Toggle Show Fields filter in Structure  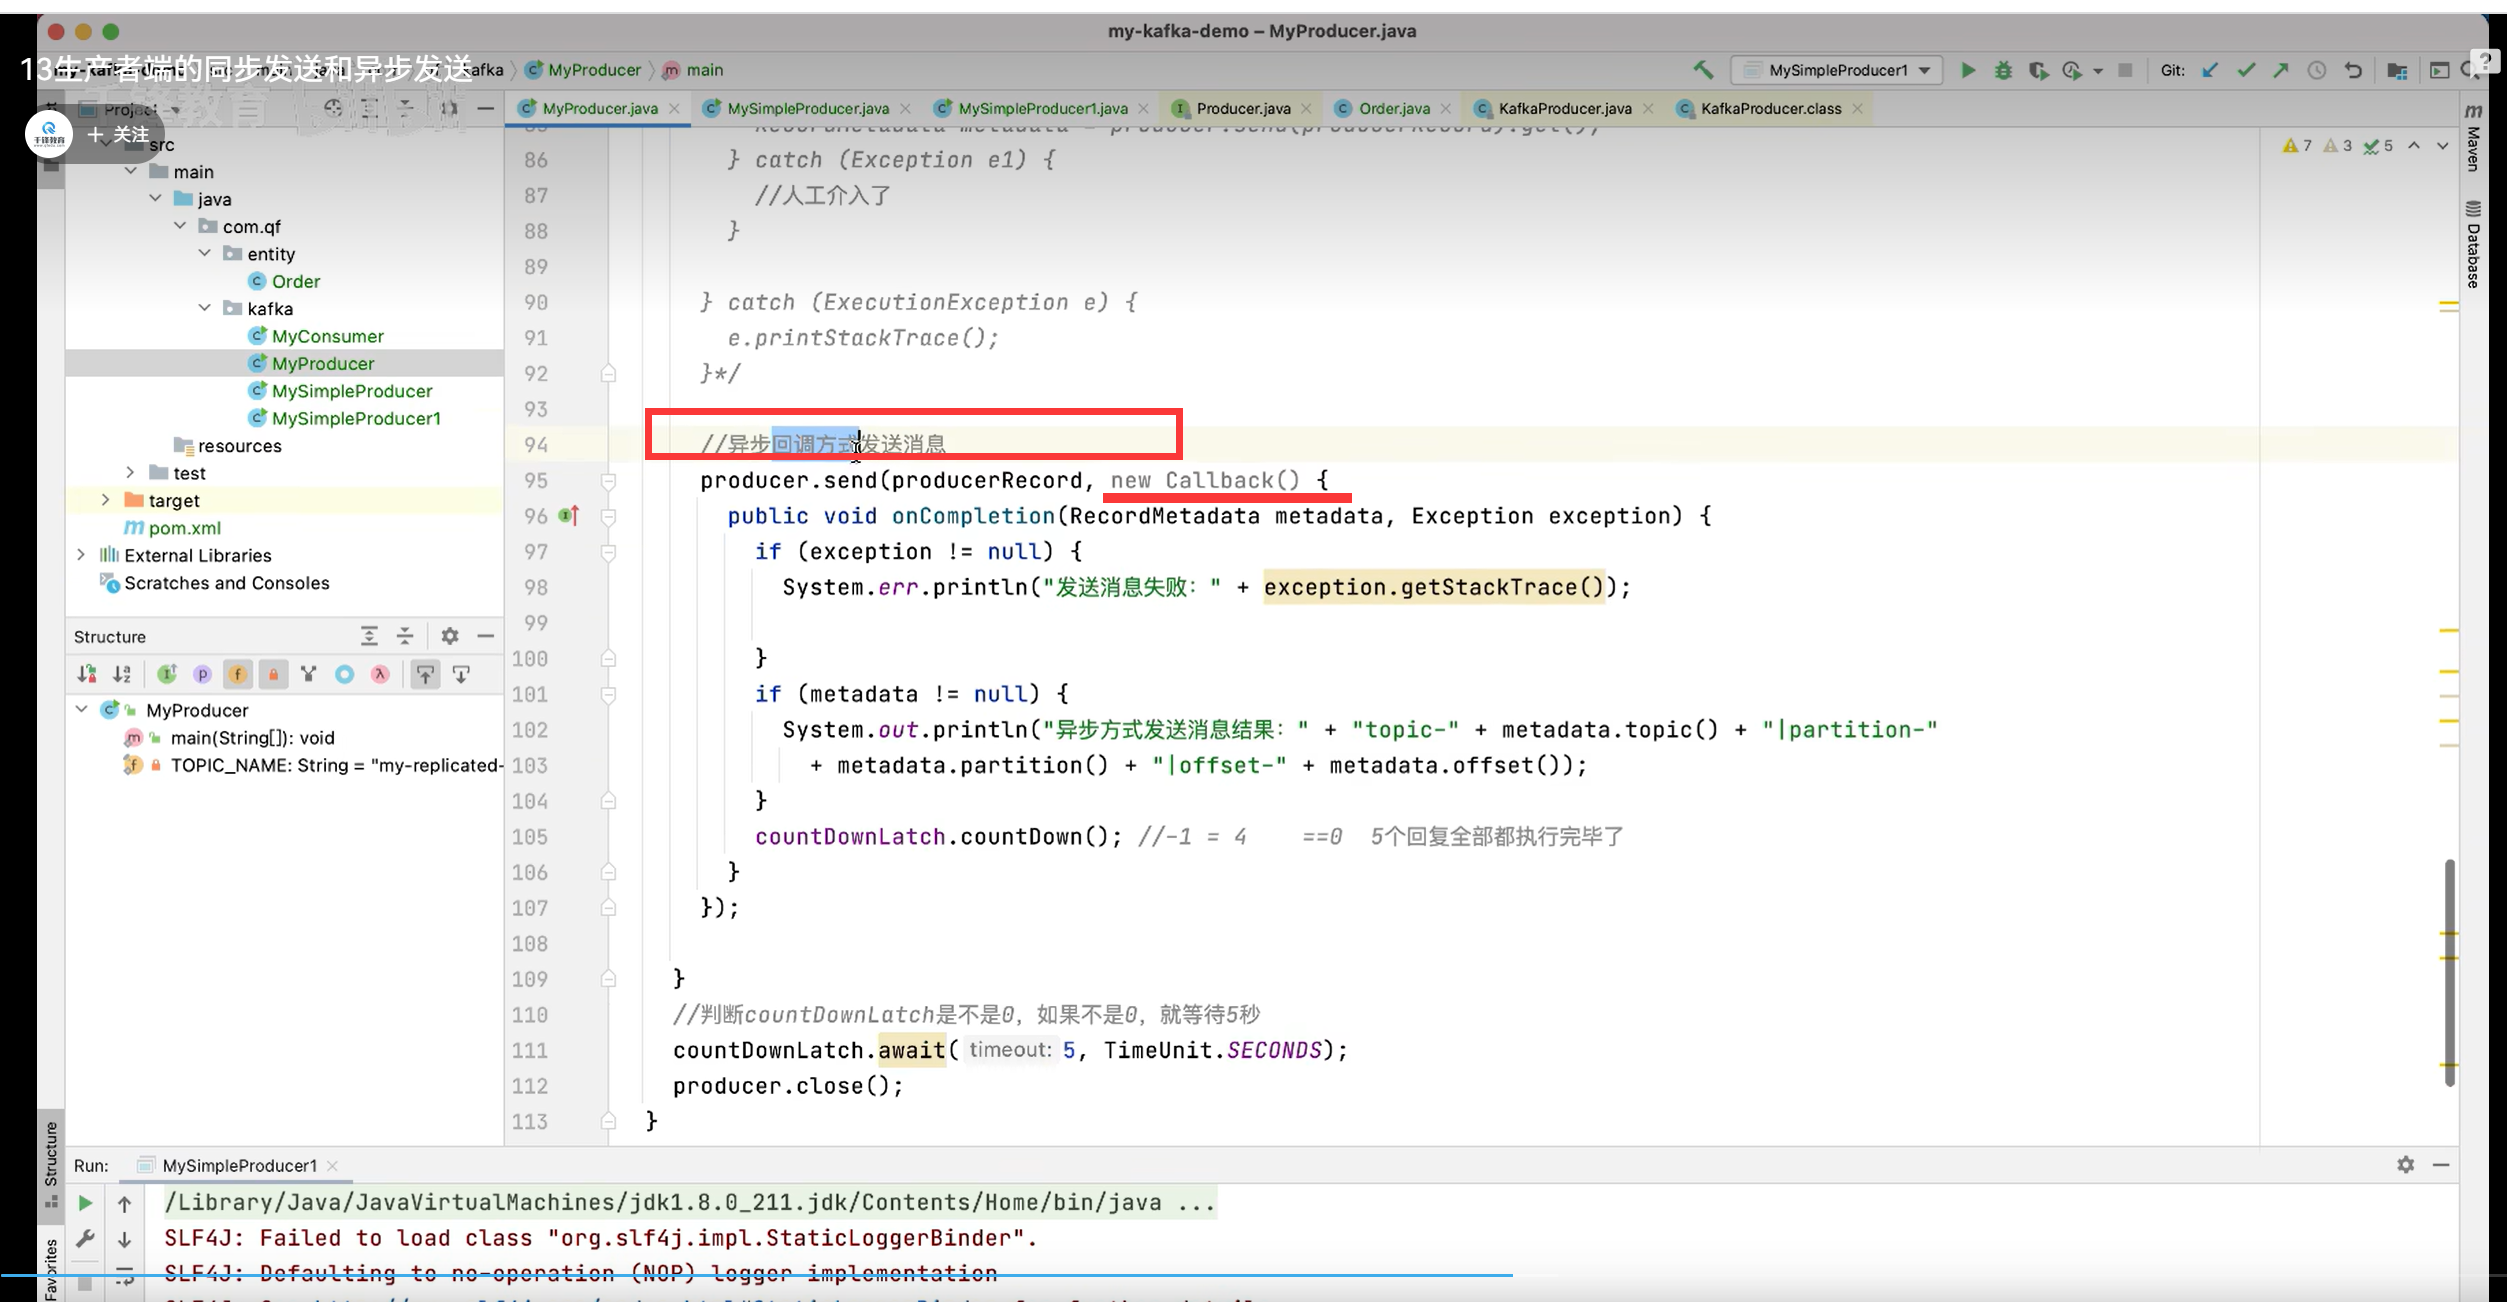click(x=237, y=674)
